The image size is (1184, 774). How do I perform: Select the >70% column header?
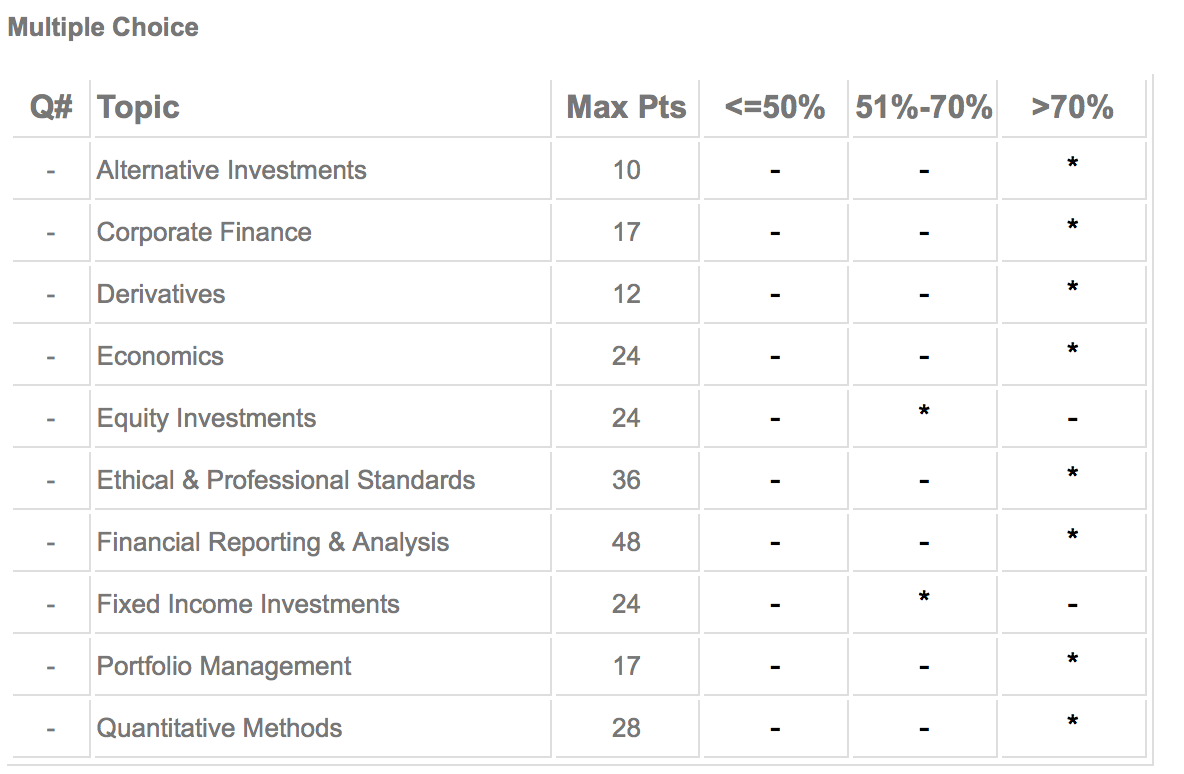click(1072, 107)
